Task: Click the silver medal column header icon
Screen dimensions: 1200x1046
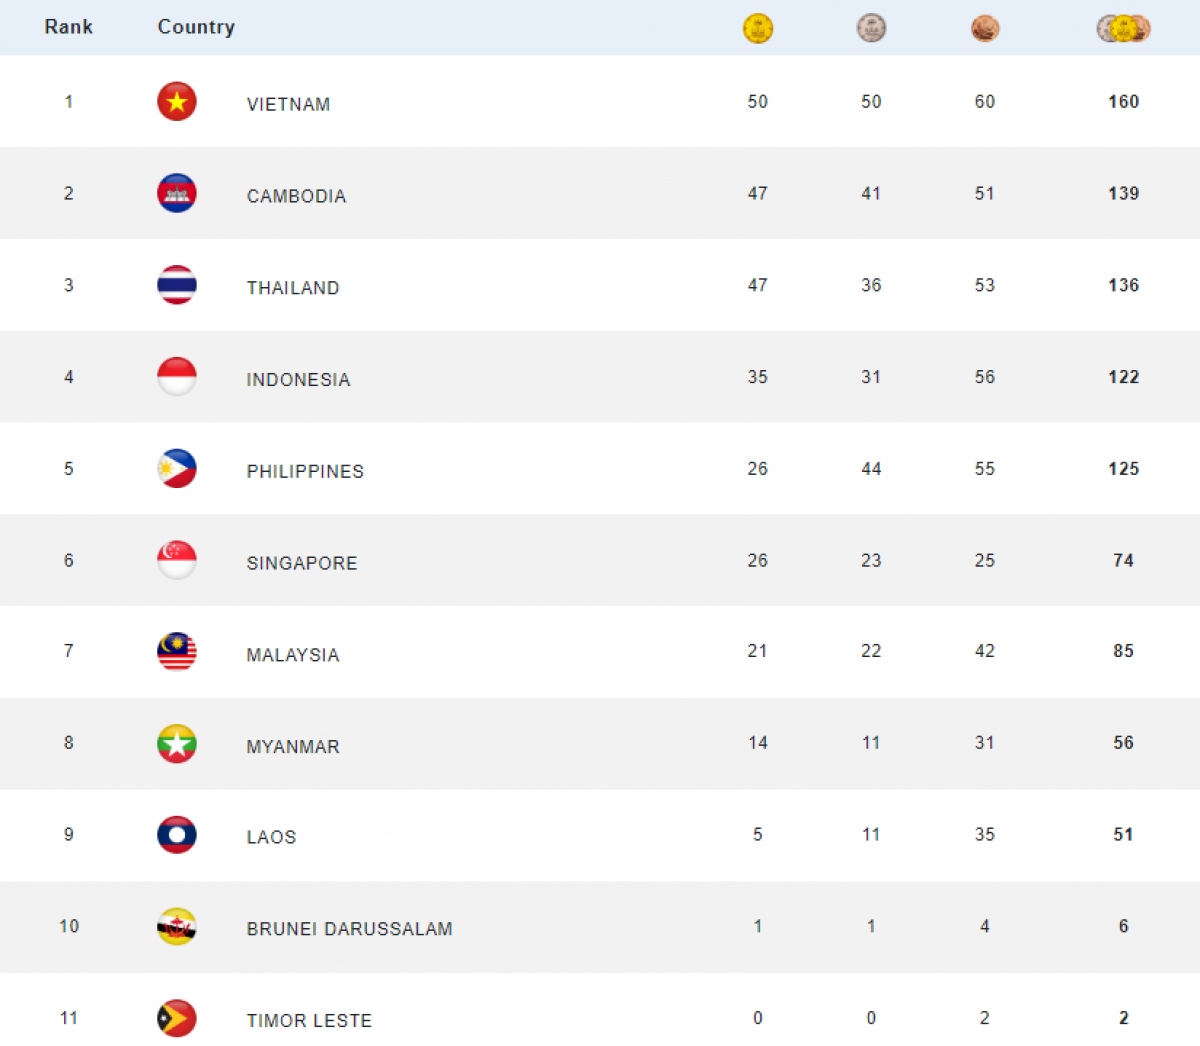Action: [871, 28]
